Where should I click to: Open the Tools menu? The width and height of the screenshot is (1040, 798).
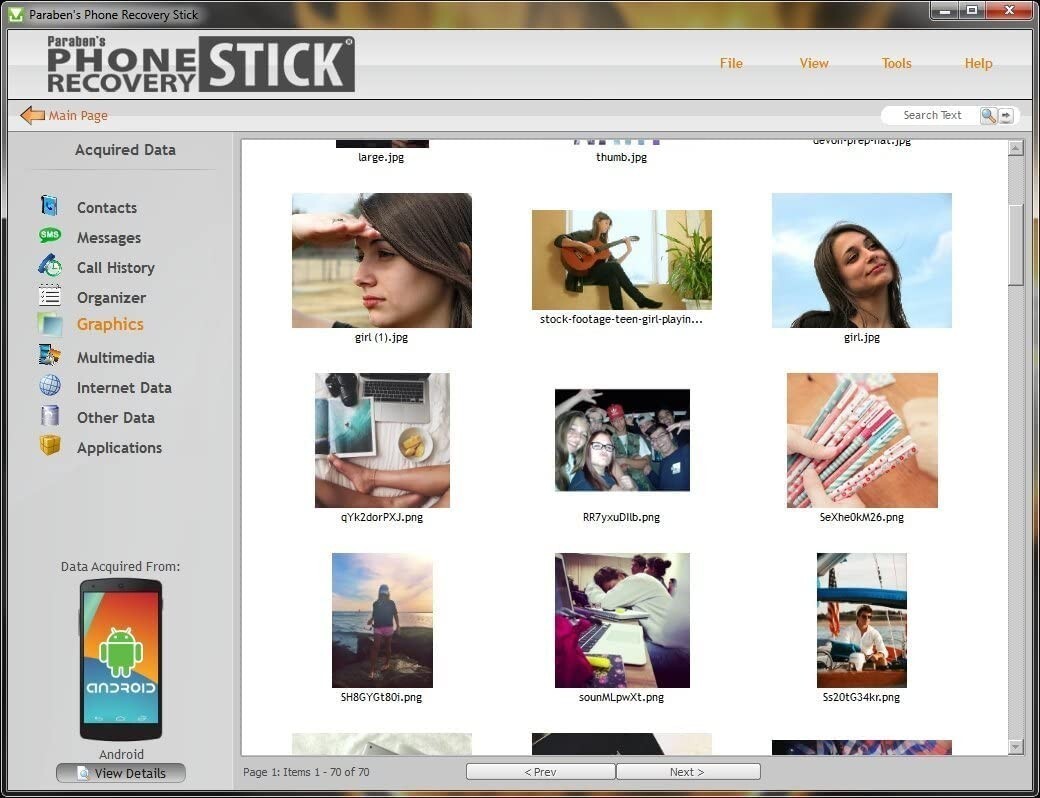(896, 63)
